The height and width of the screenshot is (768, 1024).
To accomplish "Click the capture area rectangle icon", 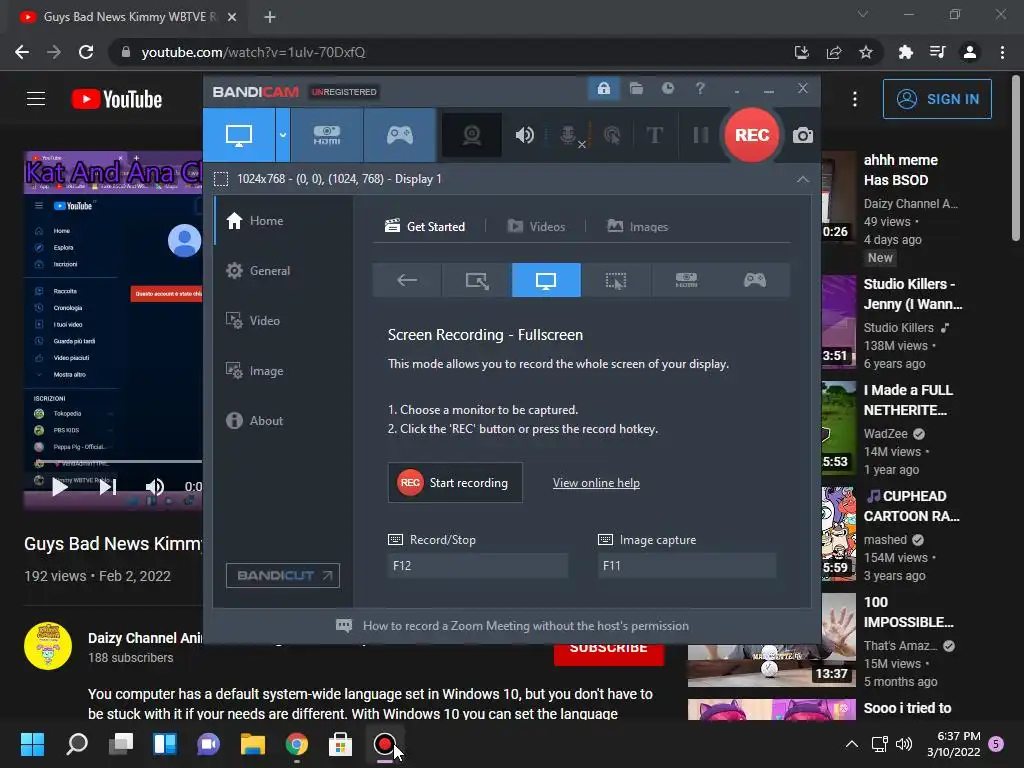I will pyautogui.click(x=221, y=179).
